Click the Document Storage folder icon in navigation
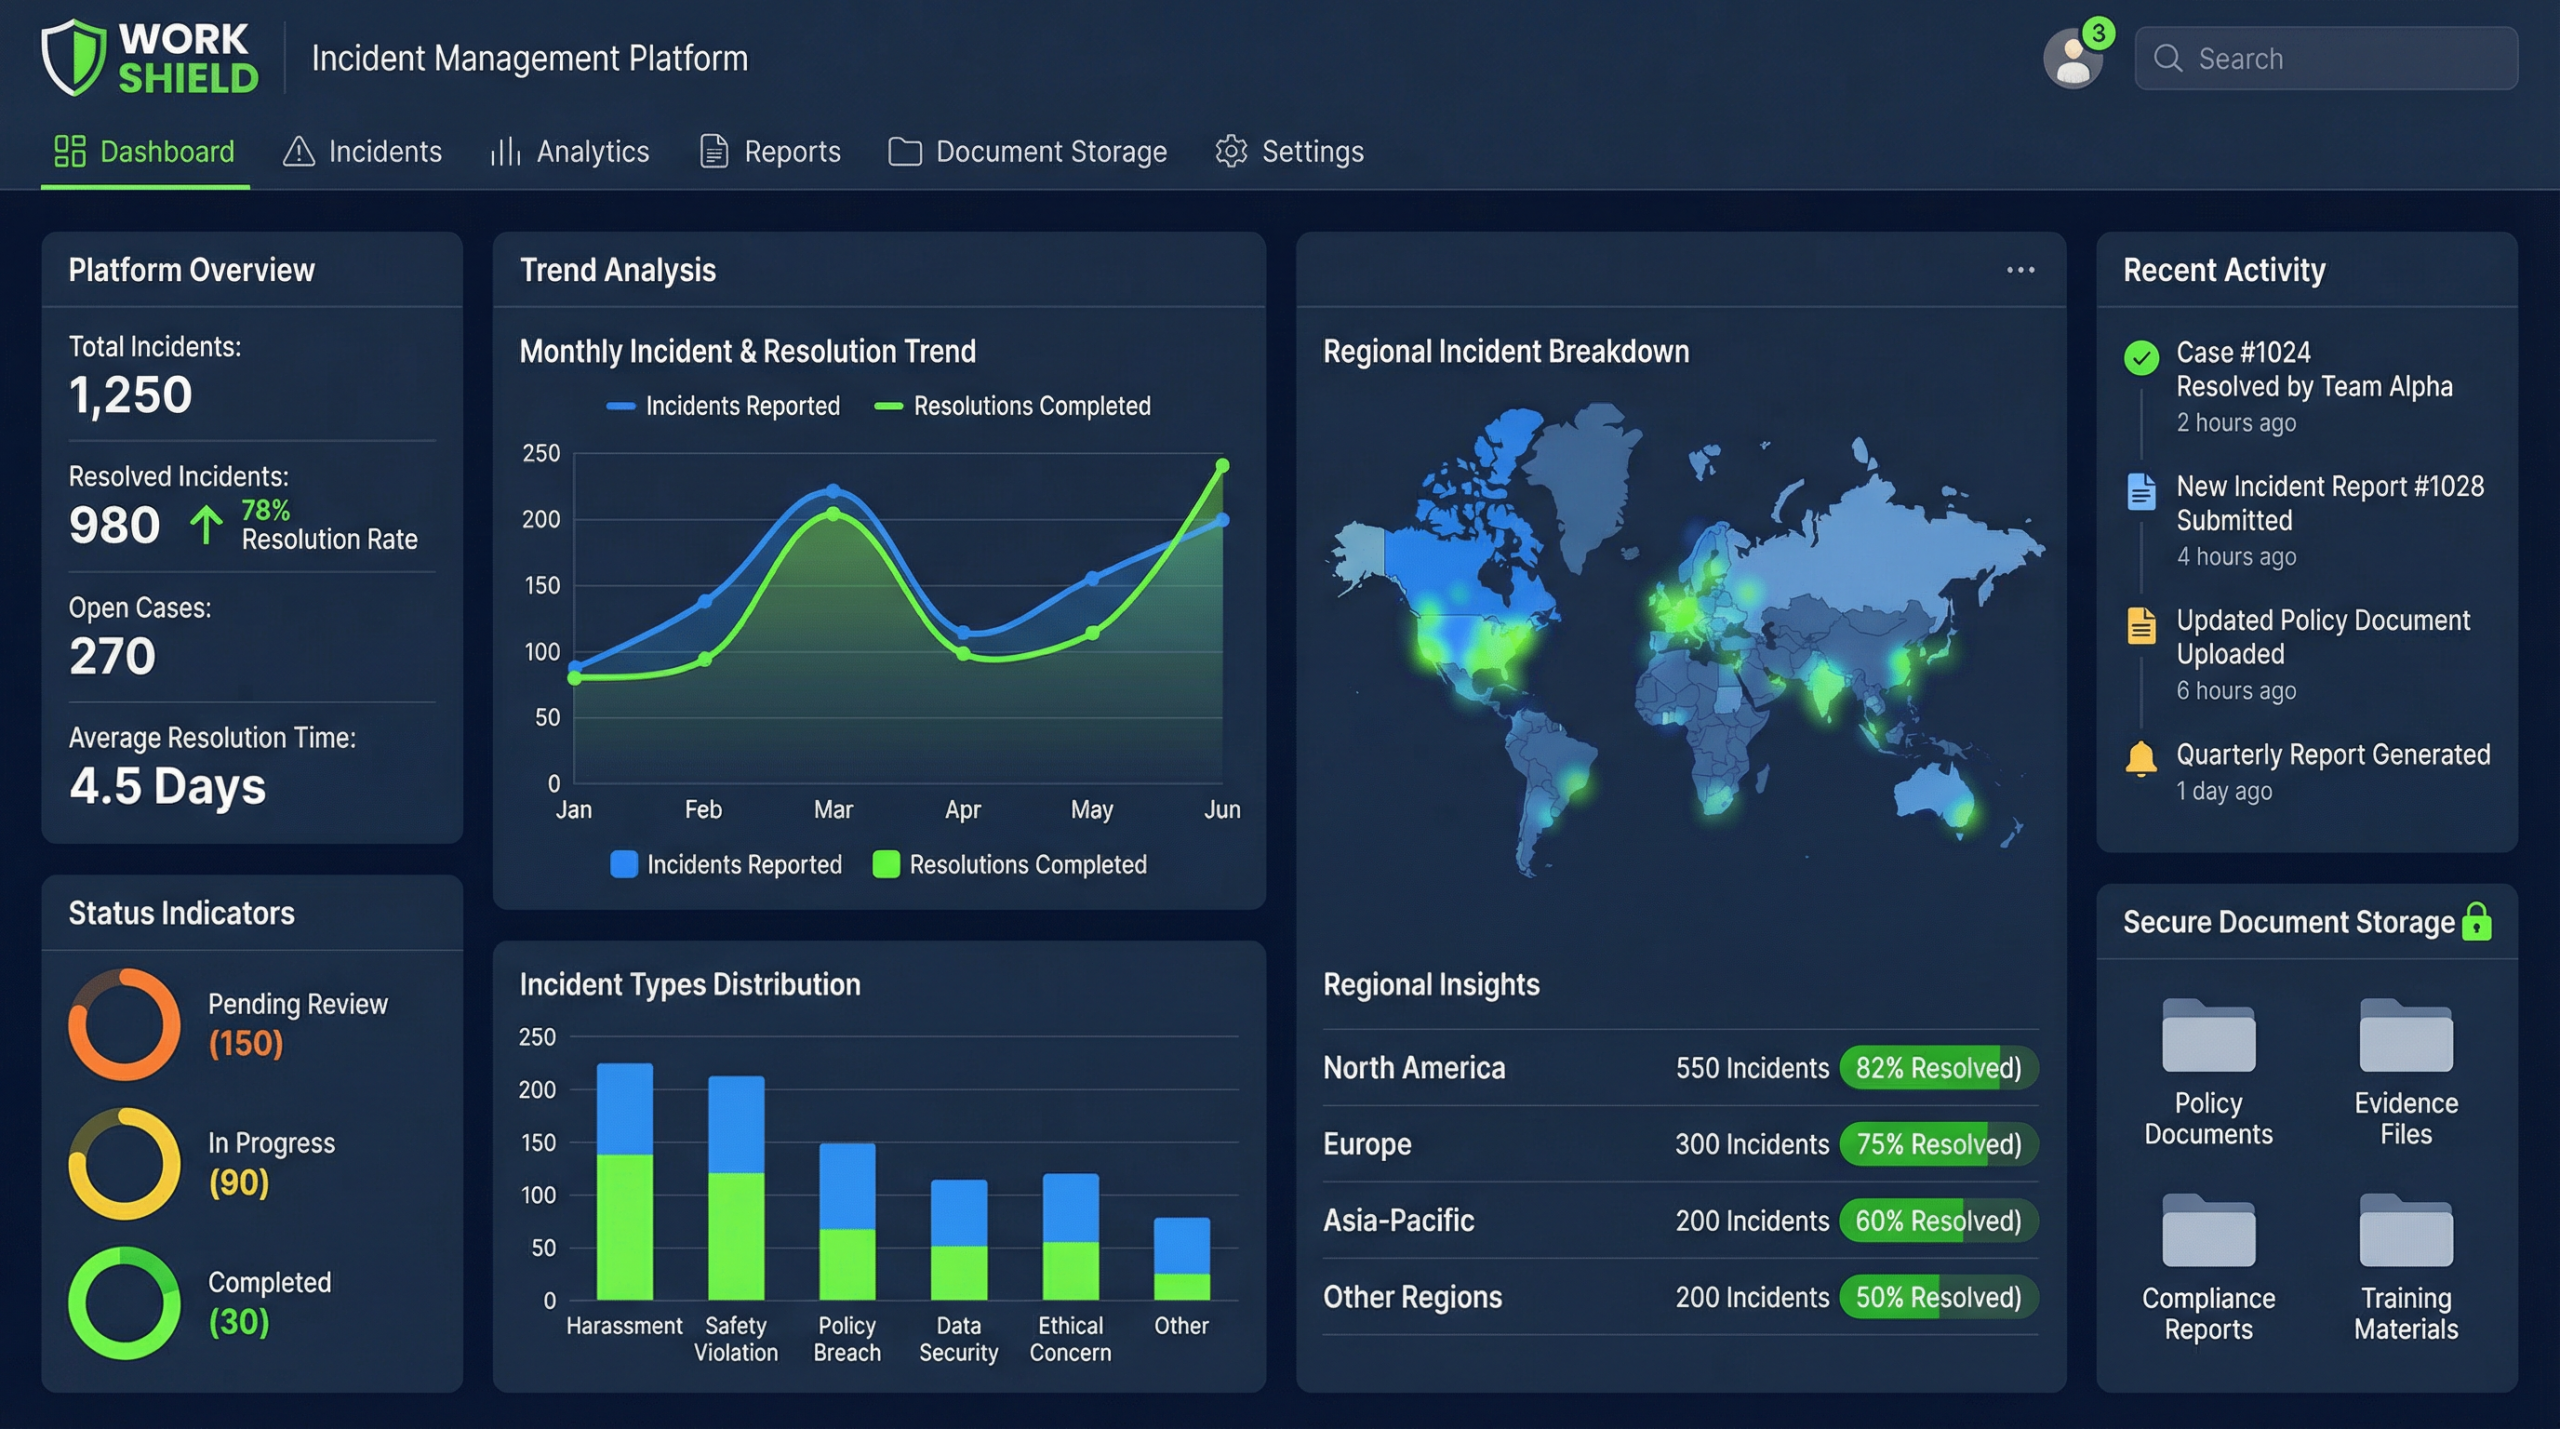The width and height of the screenshot is (2560, 1429). coord(906,151)
